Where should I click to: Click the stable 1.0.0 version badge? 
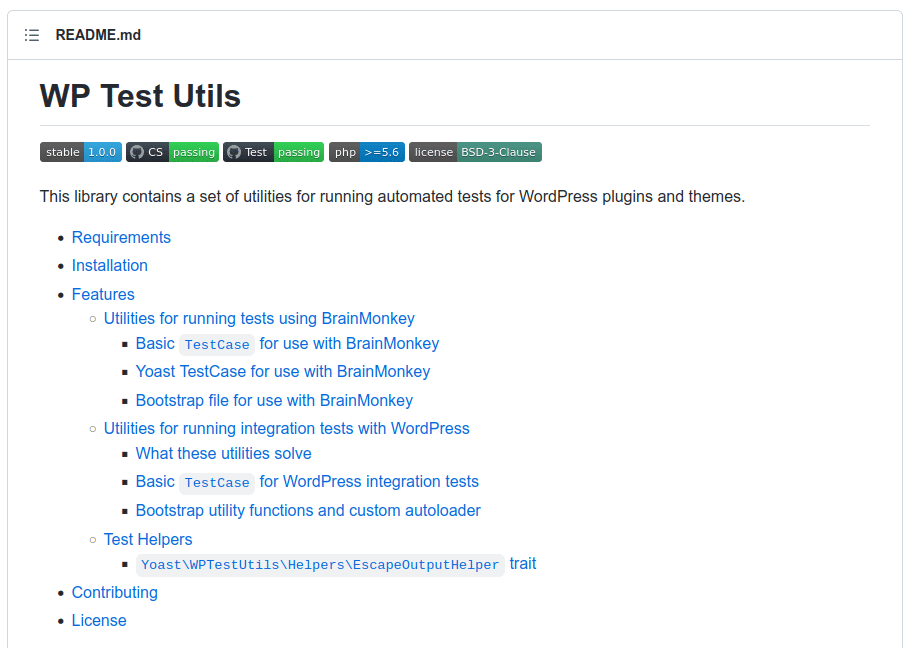coord(80,151)
